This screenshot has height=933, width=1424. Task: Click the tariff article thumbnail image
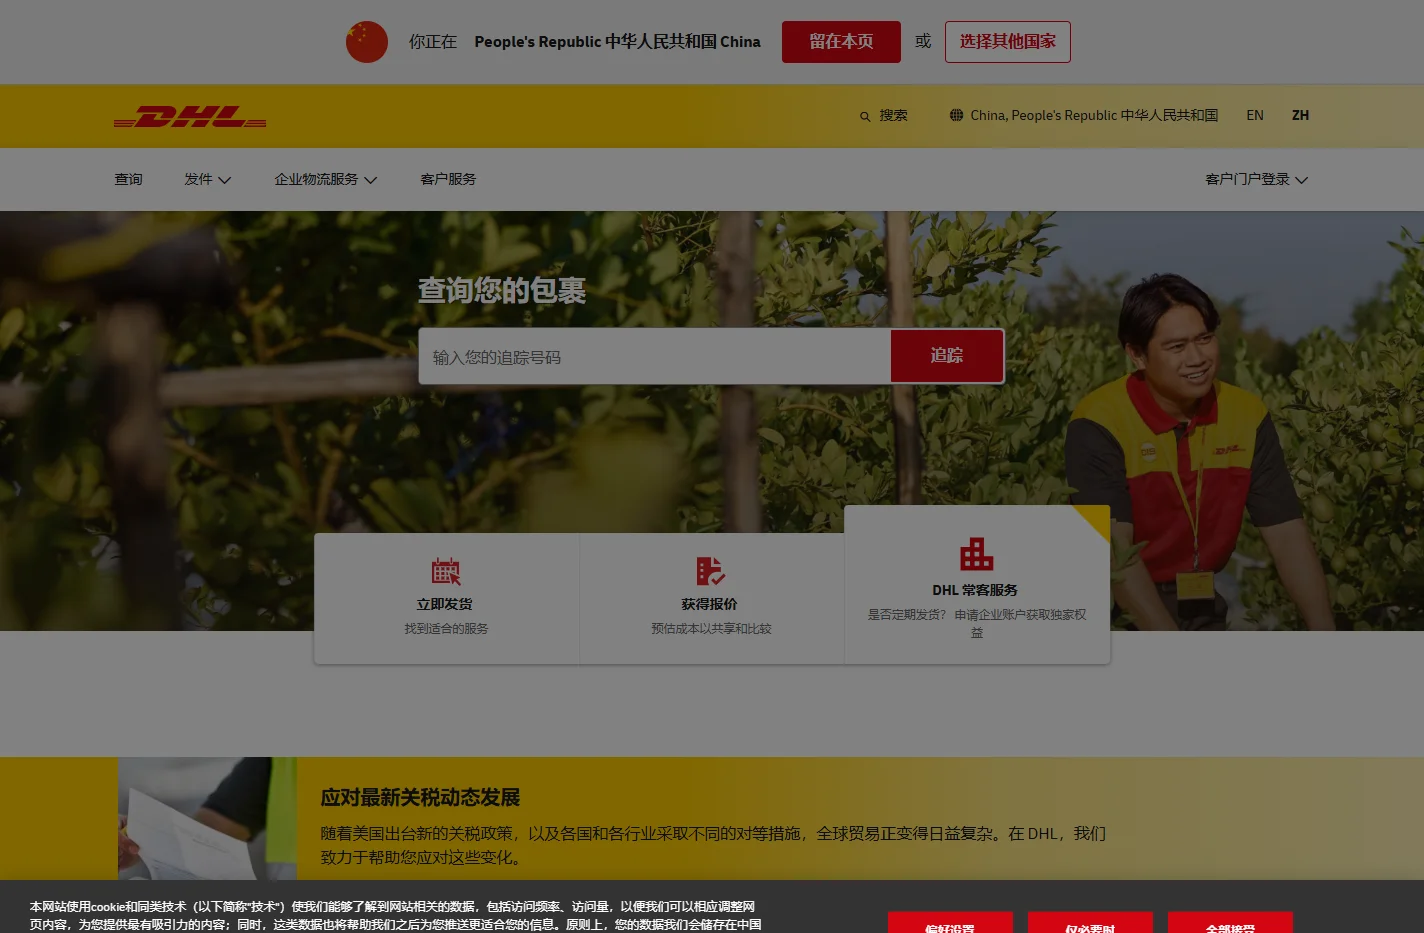(207, 818)
